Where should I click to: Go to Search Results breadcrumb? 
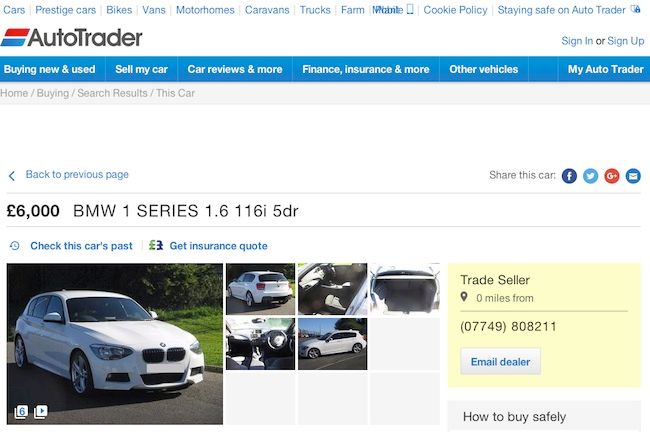112,93
